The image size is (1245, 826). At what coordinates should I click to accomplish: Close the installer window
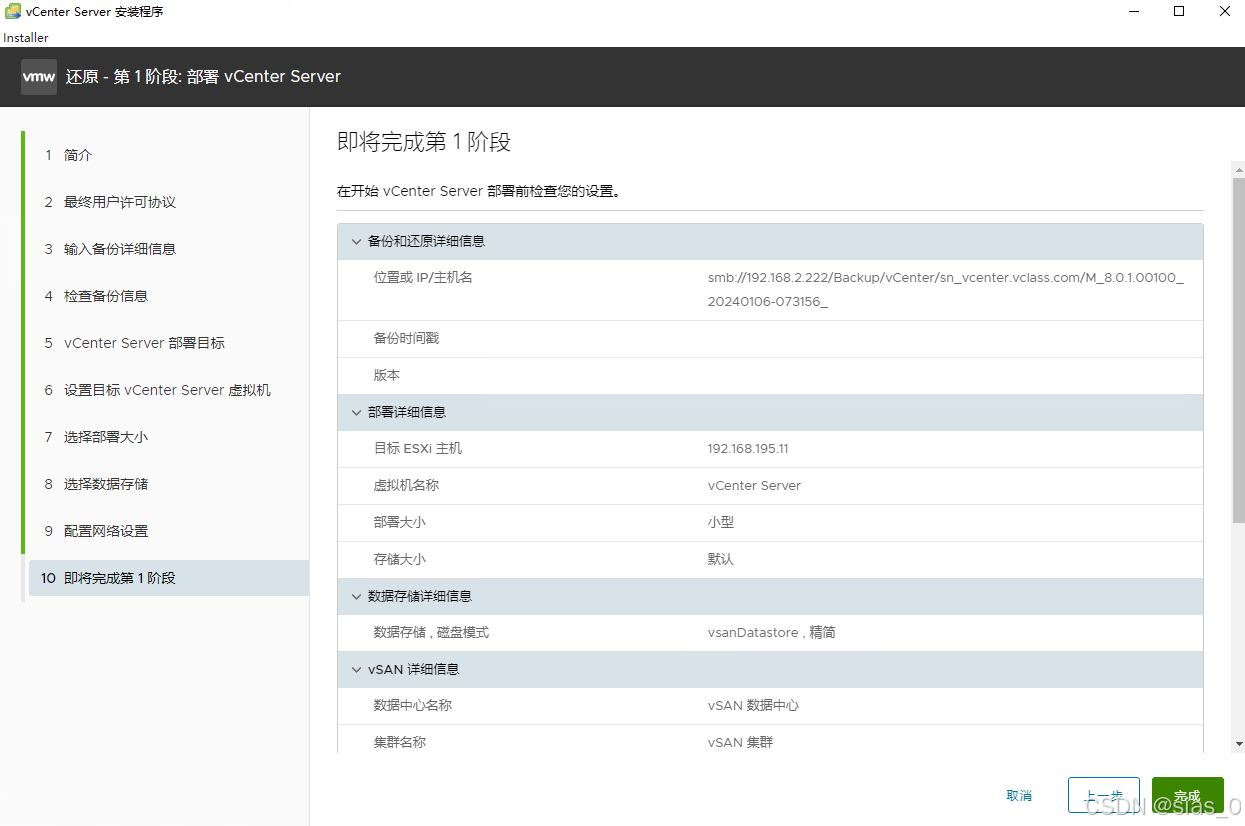[1224, 12]
